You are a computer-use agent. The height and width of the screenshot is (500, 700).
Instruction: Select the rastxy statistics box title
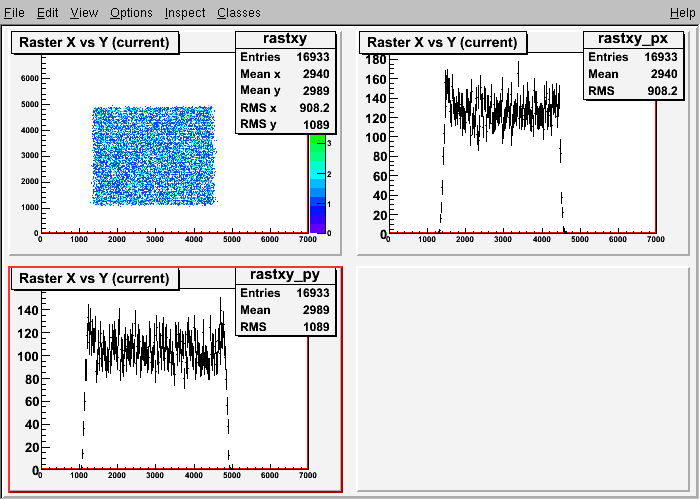285,39
